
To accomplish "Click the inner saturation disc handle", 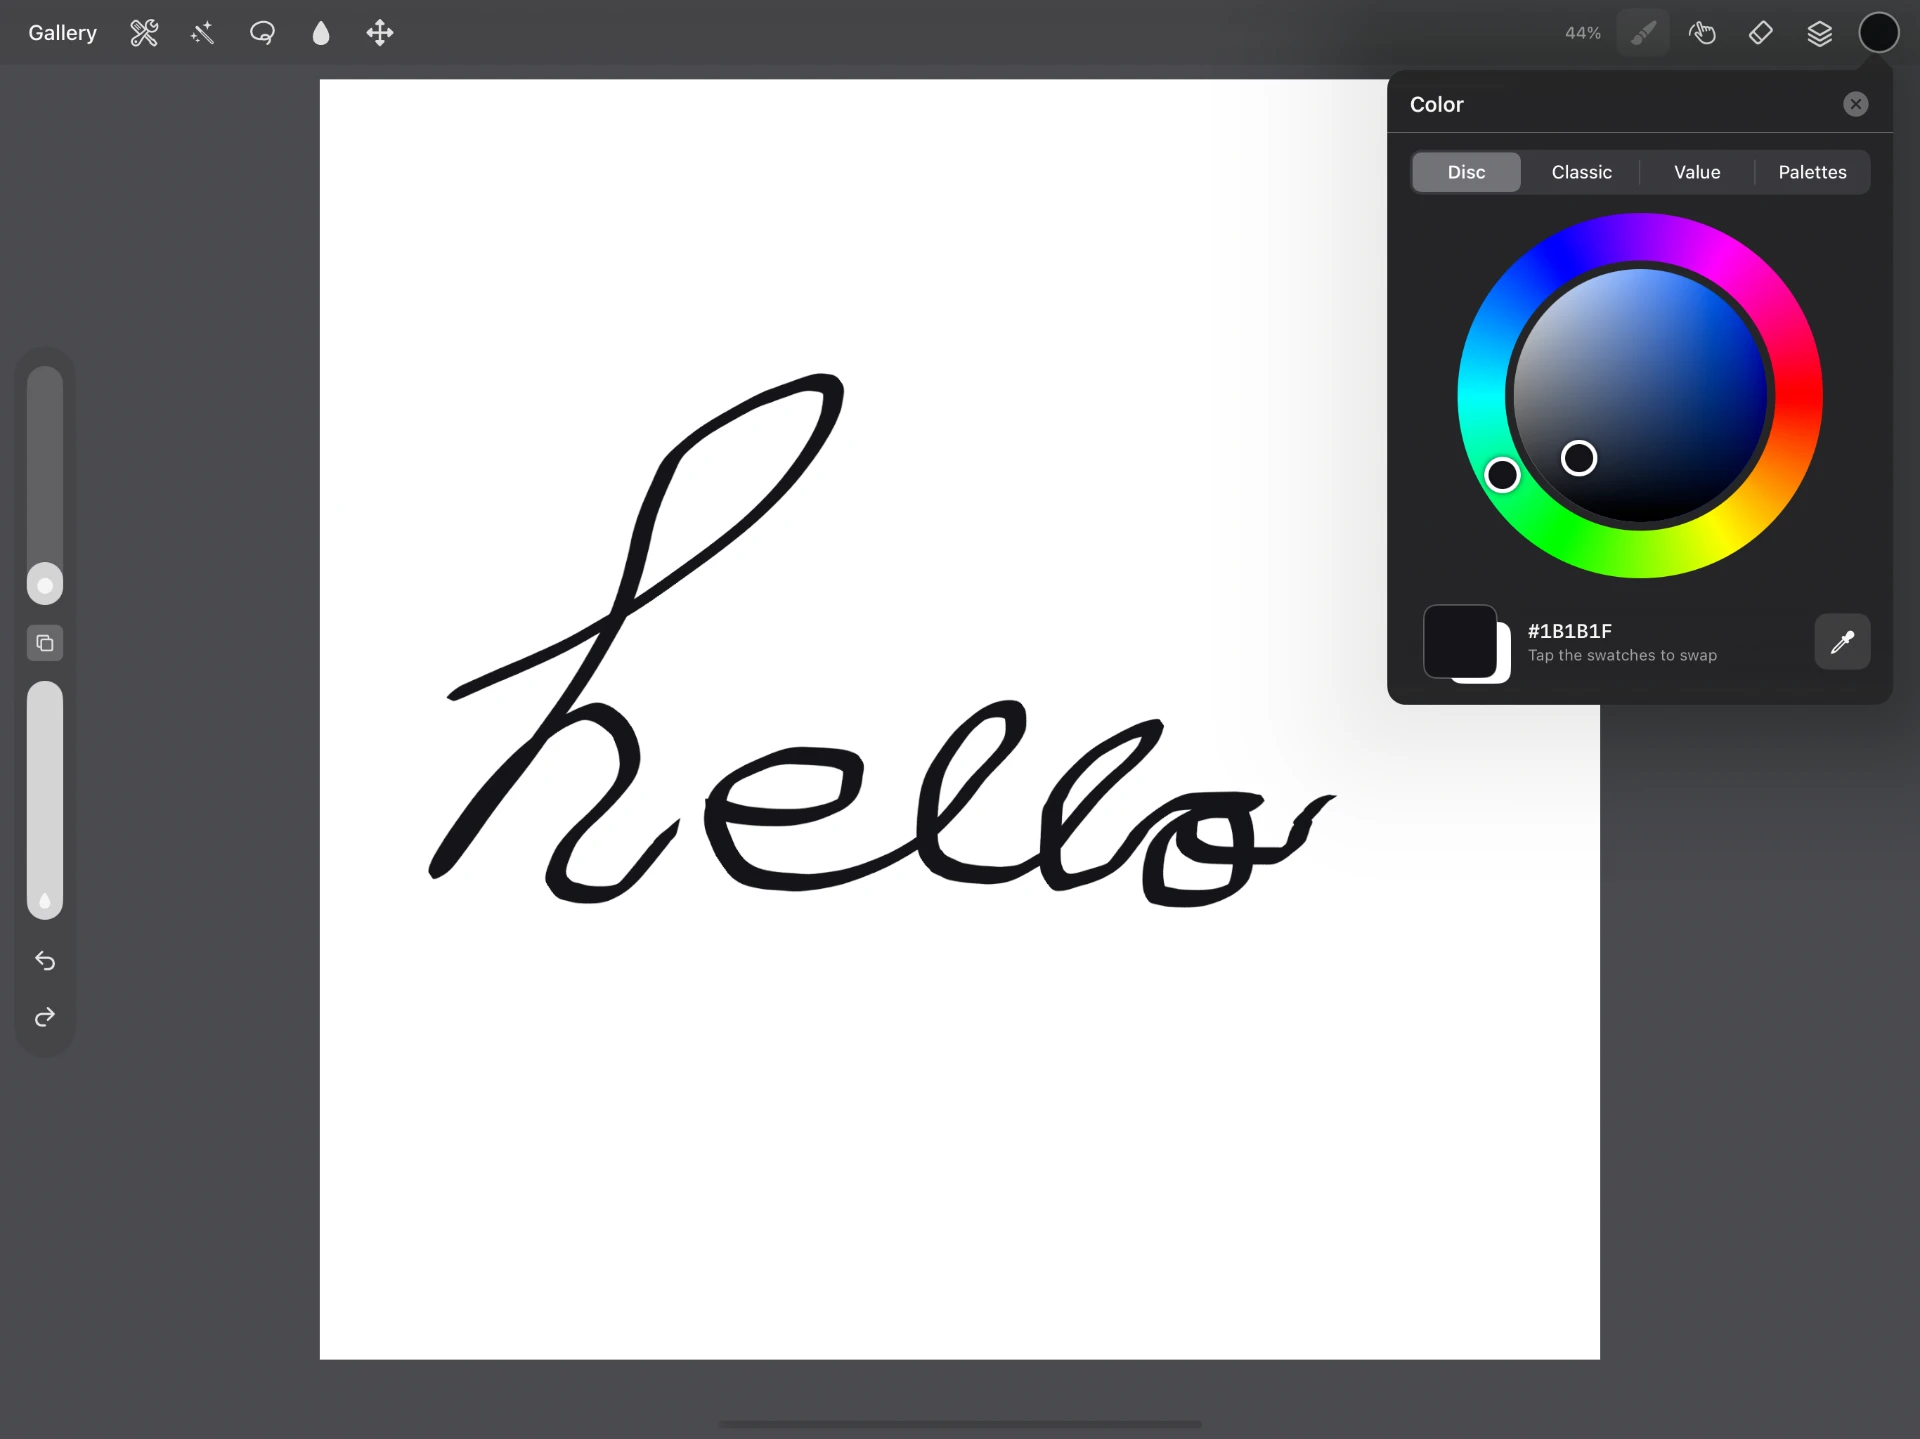I will (x=1579, y=458).
